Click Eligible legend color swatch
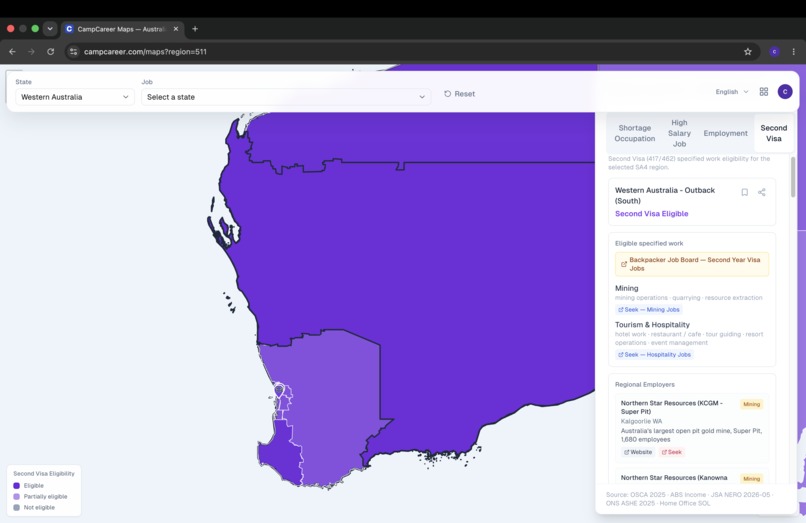The height and width of the screenshot is (523, 806). pyautogui.click(x=16, y=485)
